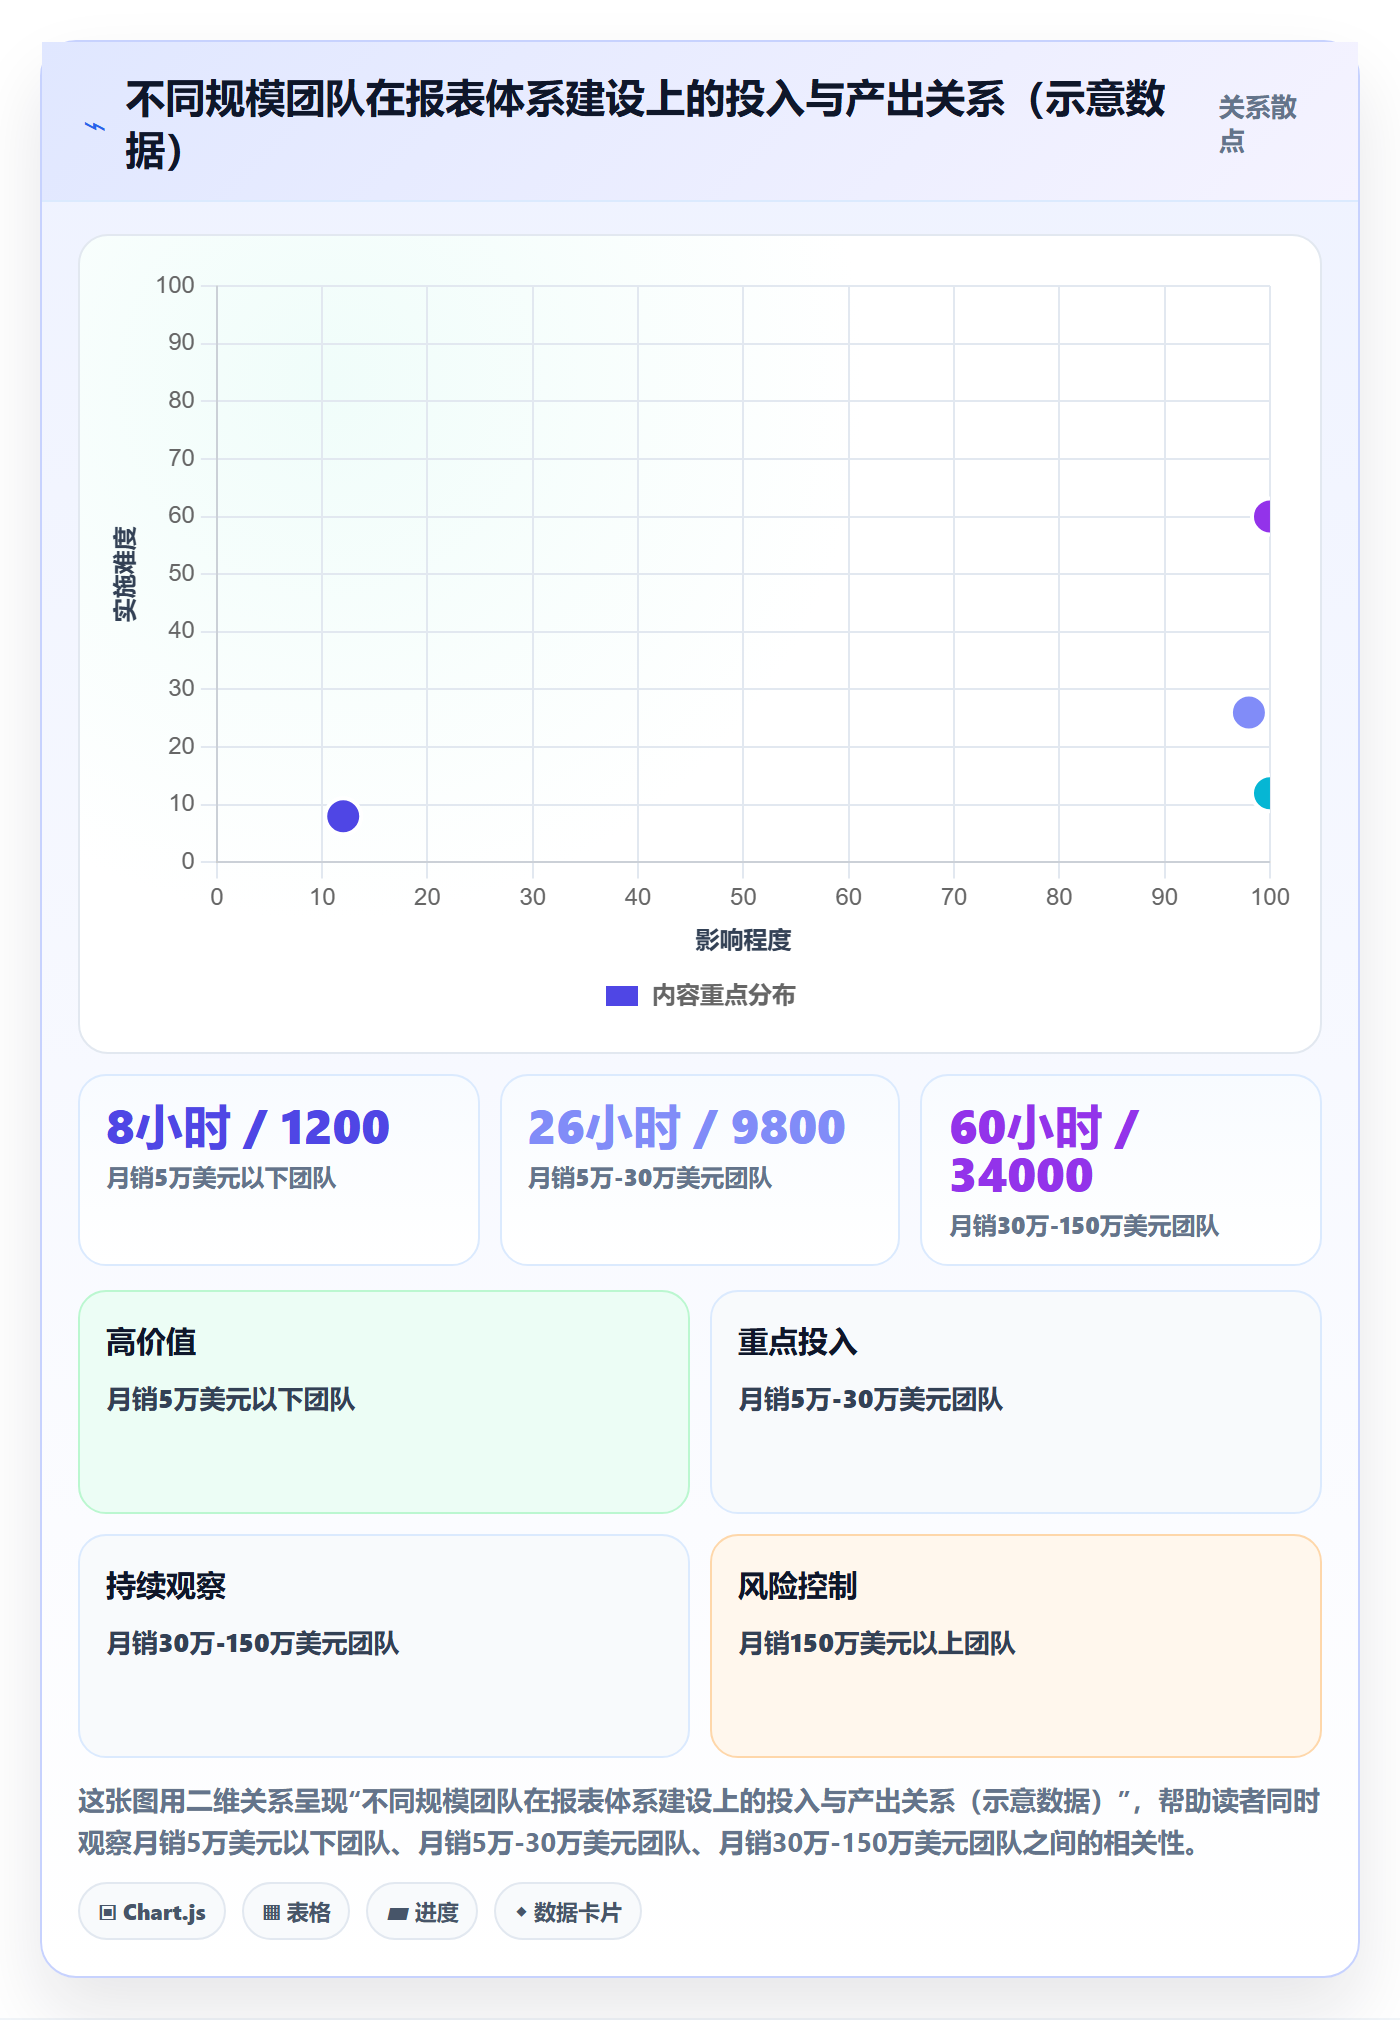
Task: Click the 实施难度 y-axis title
Action: [x=125, y=574]
